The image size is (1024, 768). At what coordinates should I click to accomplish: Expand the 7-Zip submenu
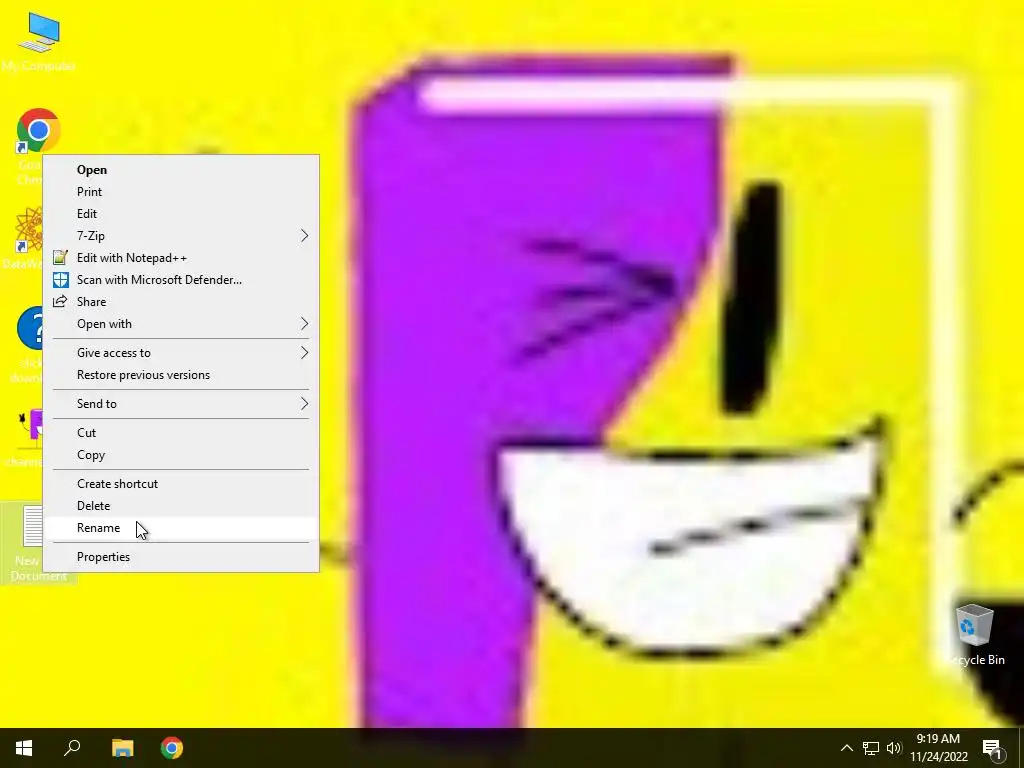(x=181, y=236)
